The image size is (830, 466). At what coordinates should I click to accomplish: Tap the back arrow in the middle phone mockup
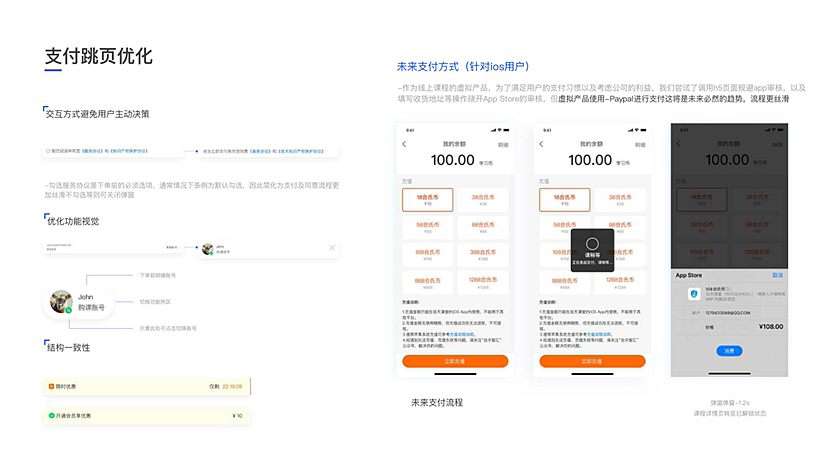pyautogui.click(x=541, y=144)
